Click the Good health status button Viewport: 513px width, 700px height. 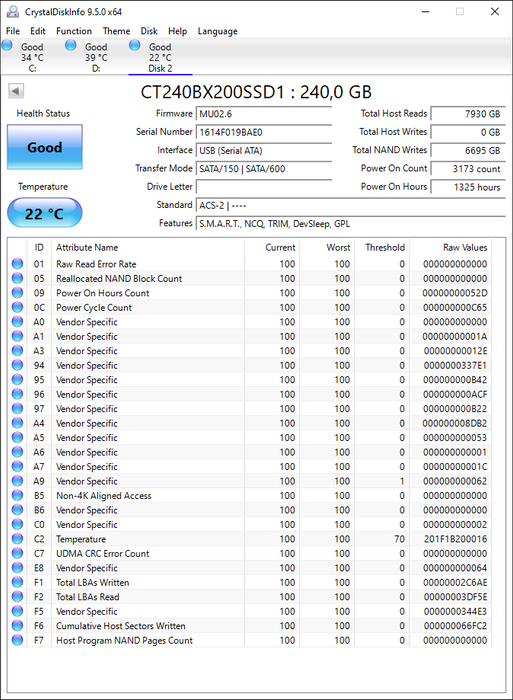[x=45, y=147]
